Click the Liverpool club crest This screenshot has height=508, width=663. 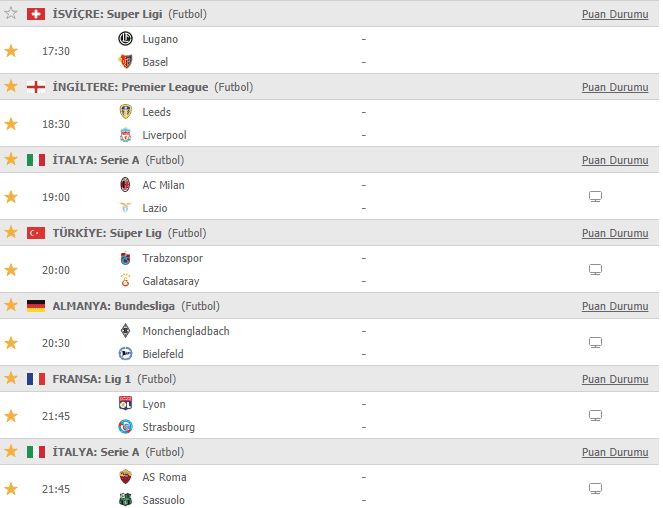click(x=125, y=135)
